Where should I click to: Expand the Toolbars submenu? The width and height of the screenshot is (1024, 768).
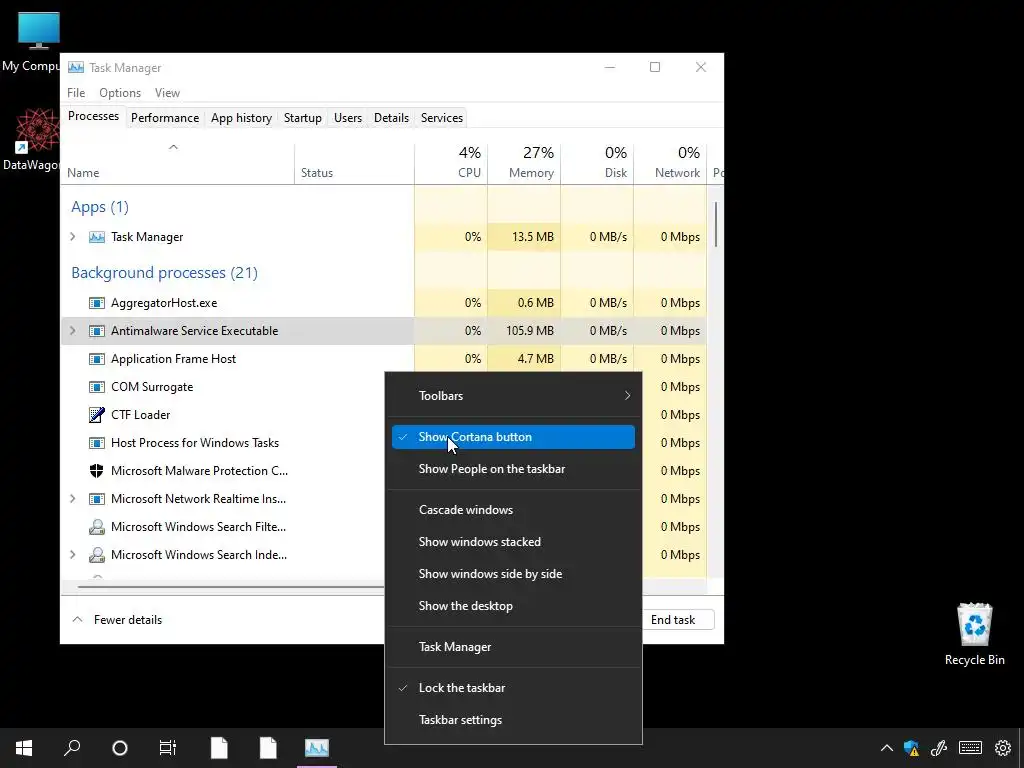click(x=513, y=396)
